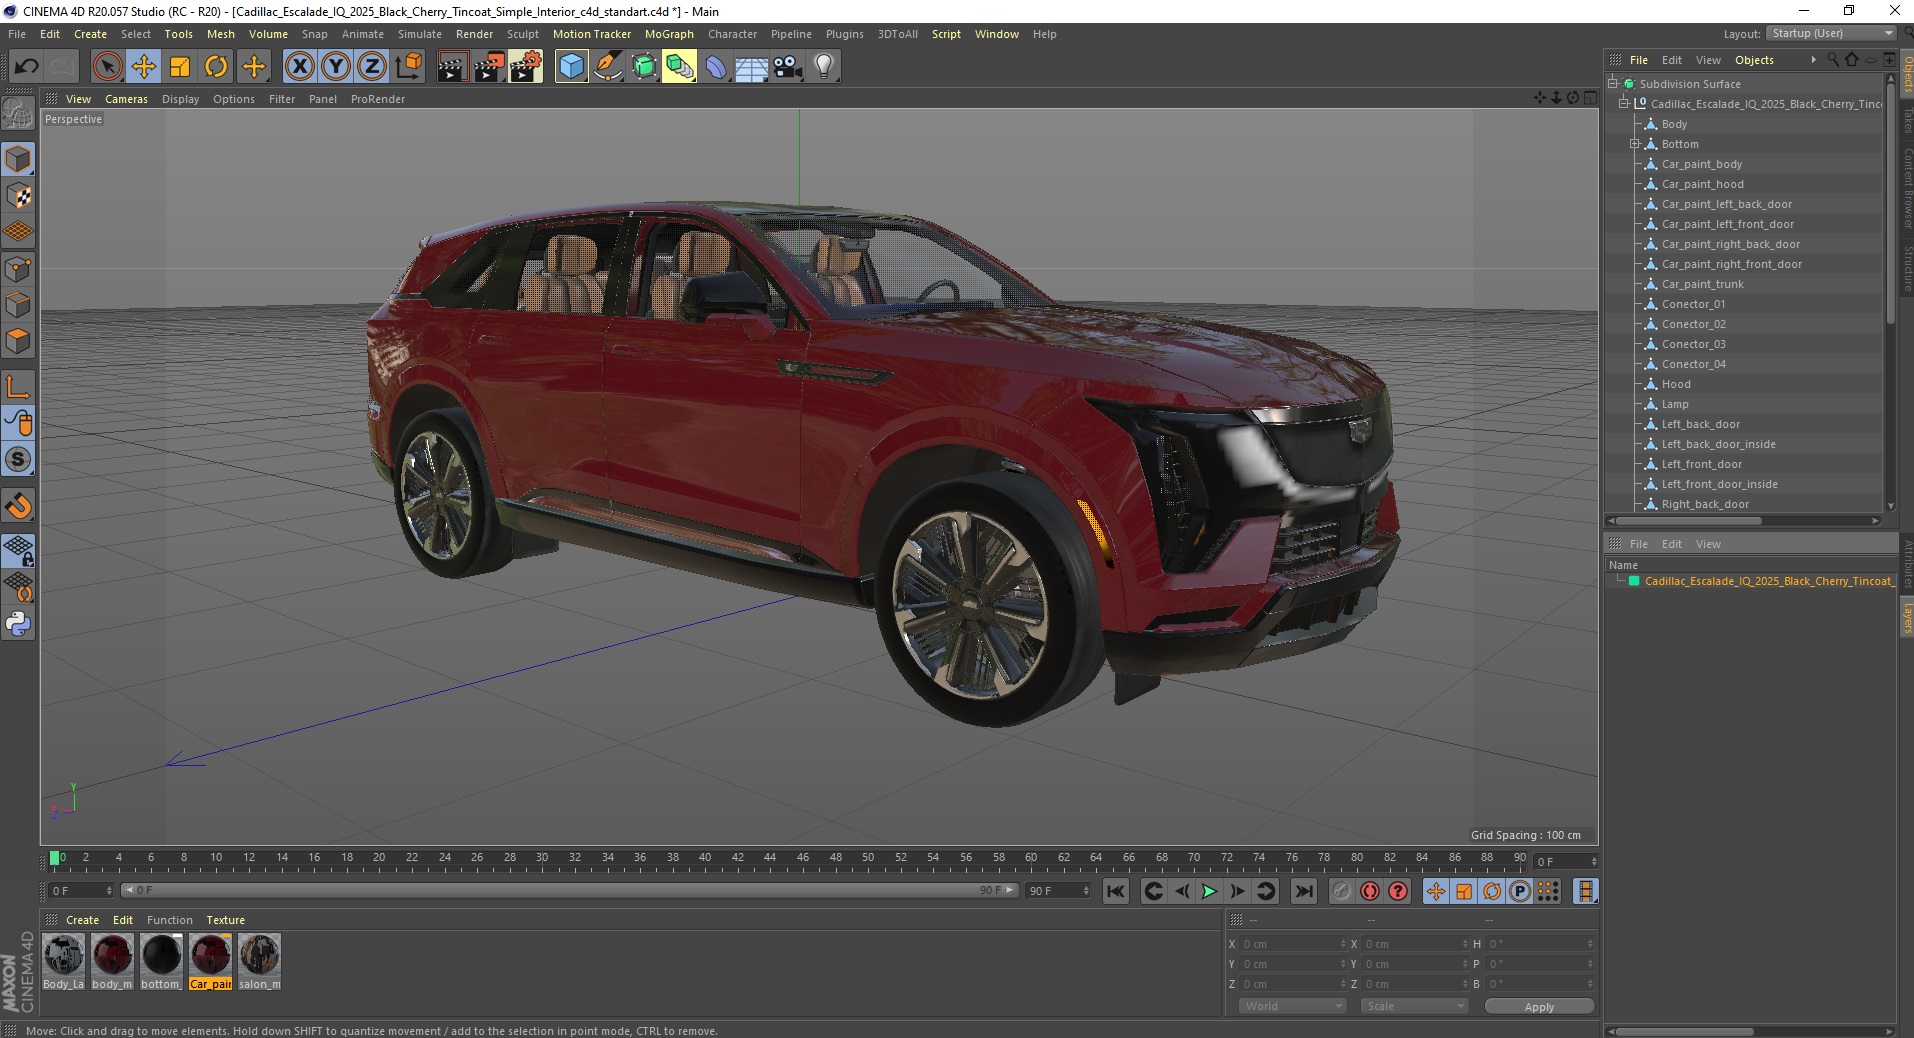This screenshot has width=1914, height=1038.
Task: Enable the Axis mode tool
Action: tap(18, 386)
